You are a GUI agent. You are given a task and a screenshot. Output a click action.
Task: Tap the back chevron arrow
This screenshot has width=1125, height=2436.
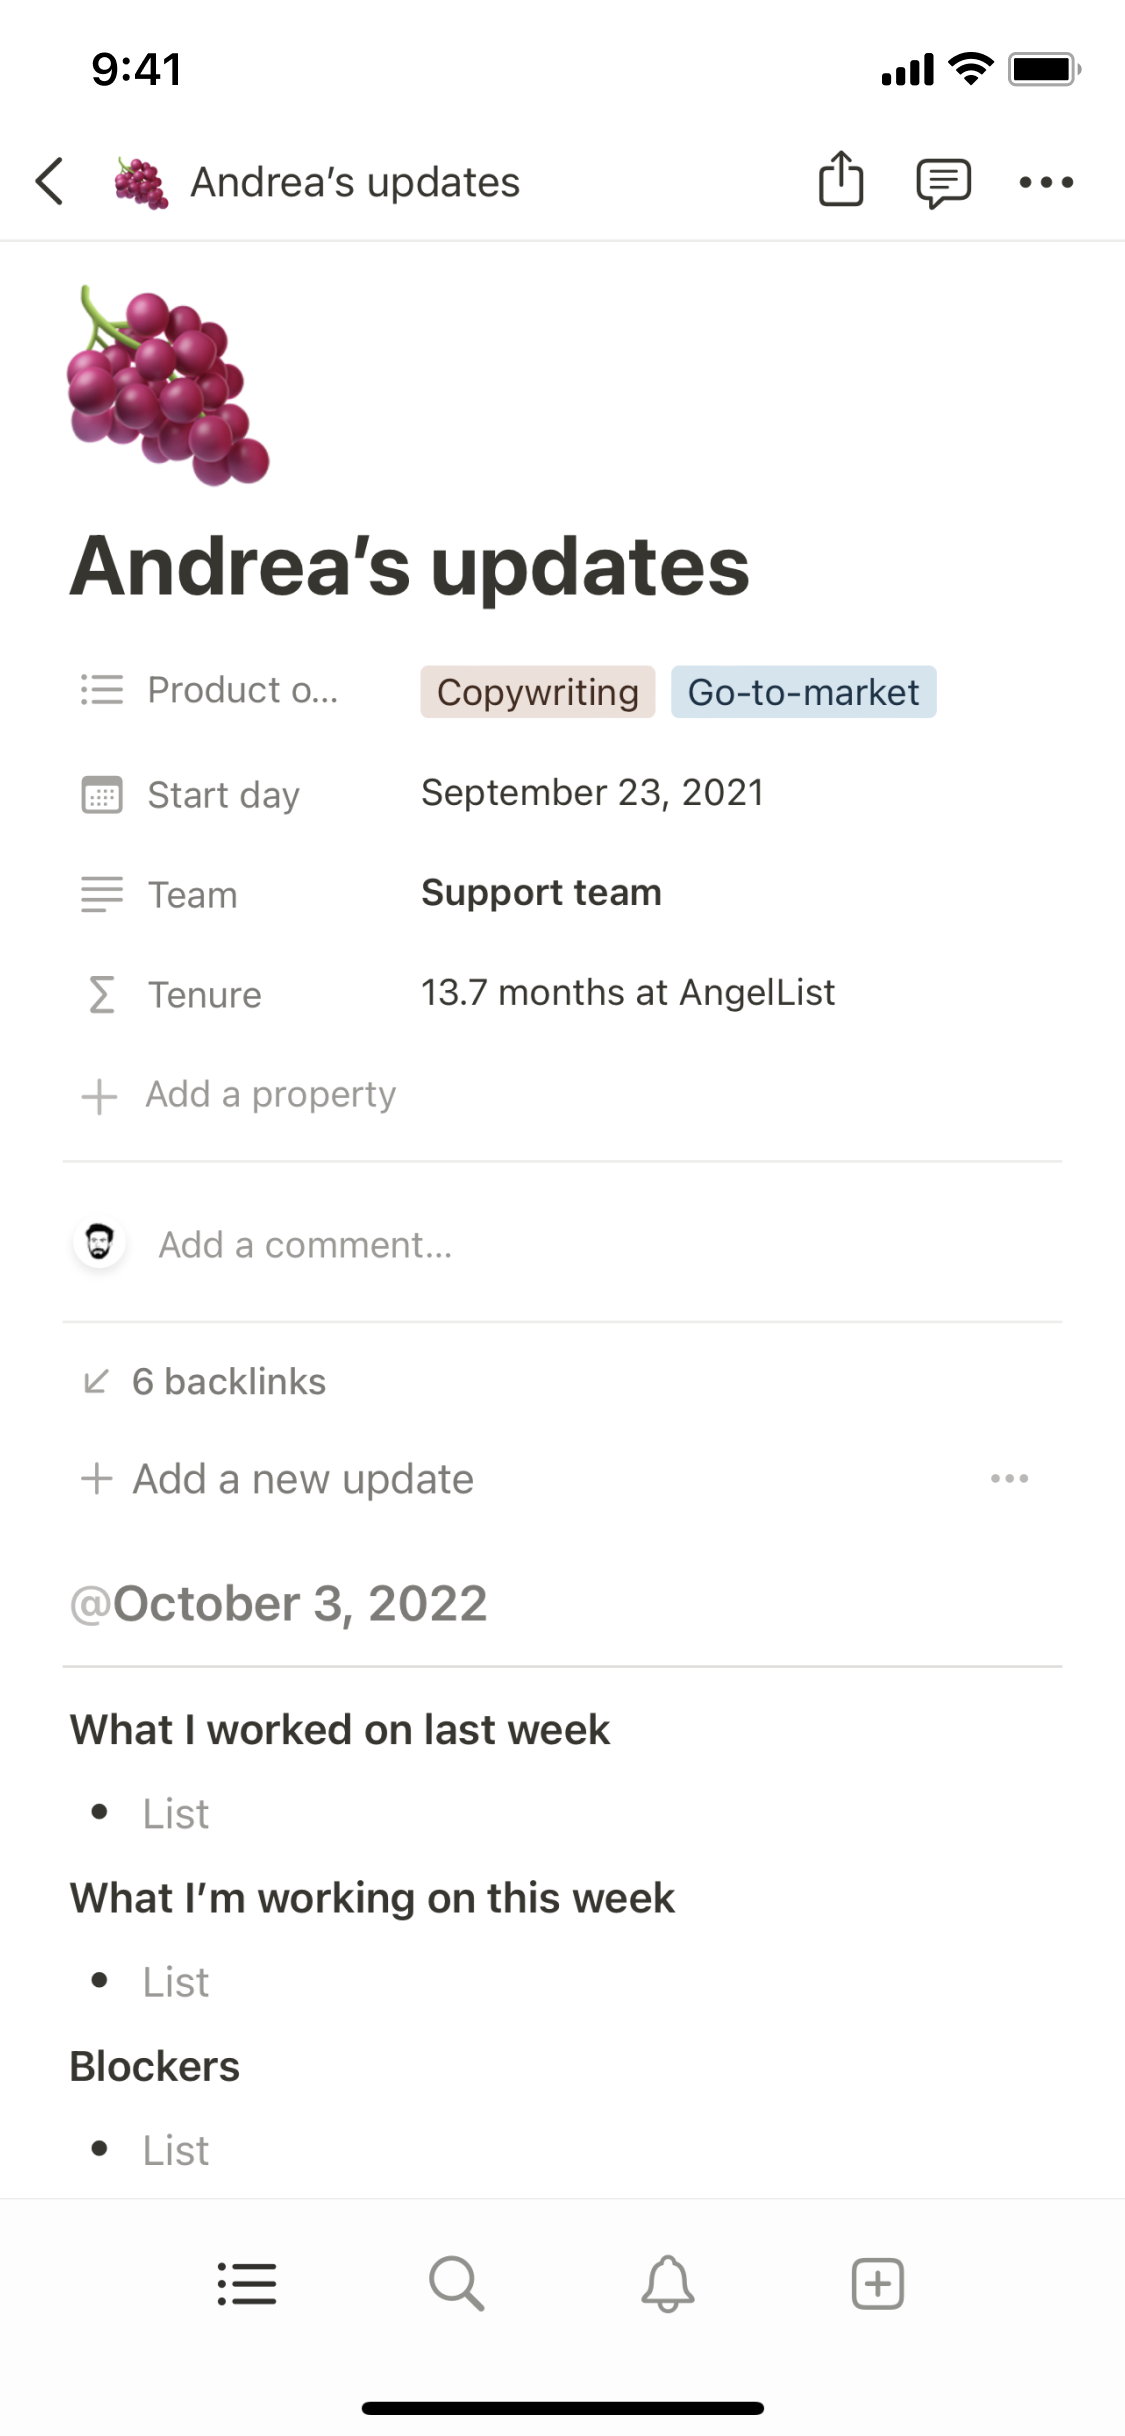coord(50,182)
